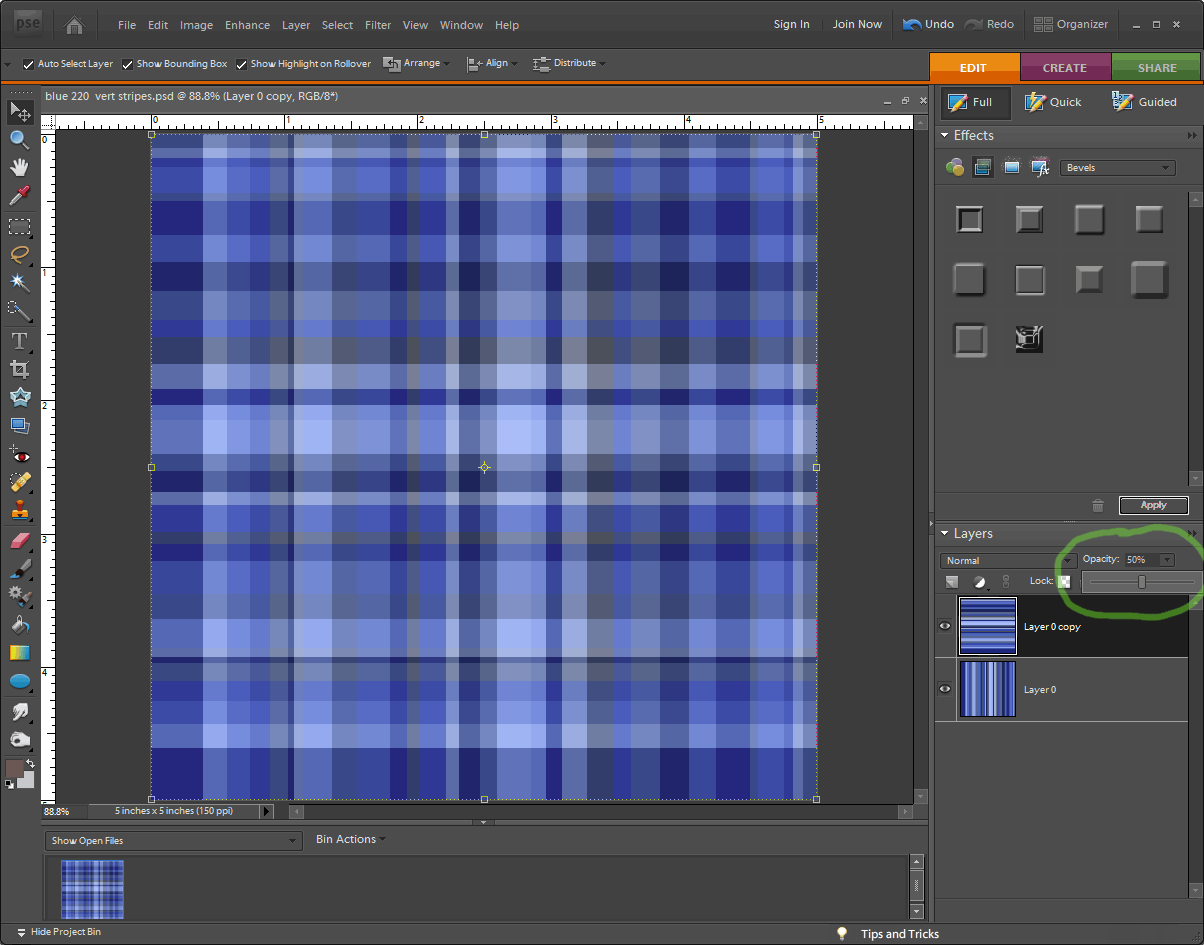Select the Layer 0 thumbnail
The height and width of the screenshot is (945, 1204).
pyautogui.click(x=987, y=689)
